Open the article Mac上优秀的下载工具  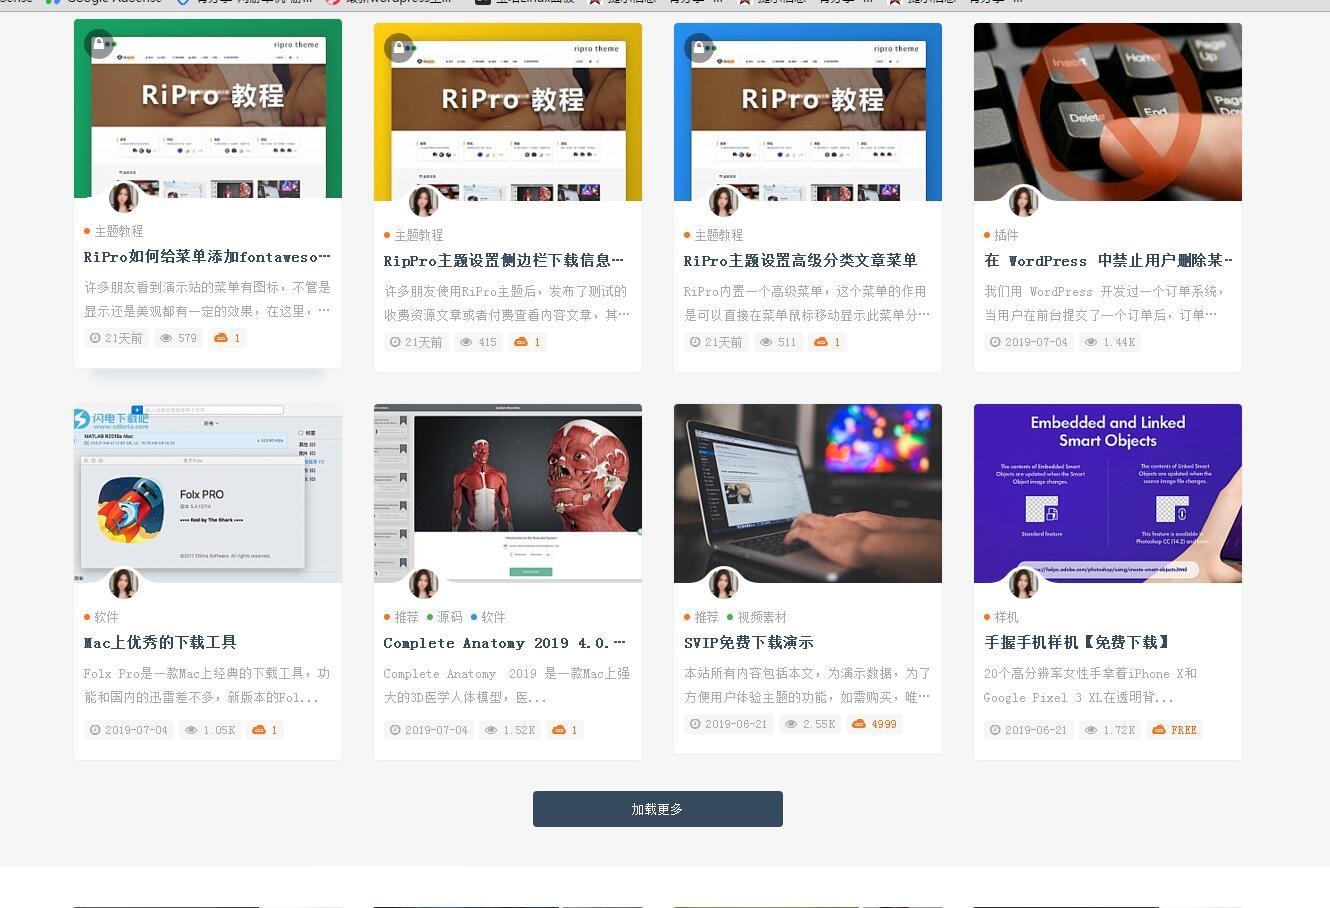tap(160, 643)
